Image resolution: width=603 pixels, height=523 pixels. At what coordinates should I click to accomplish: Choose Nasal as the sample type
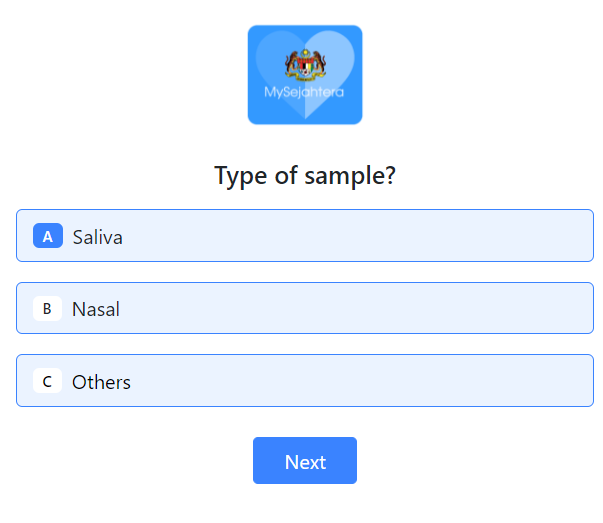(305, 308)
